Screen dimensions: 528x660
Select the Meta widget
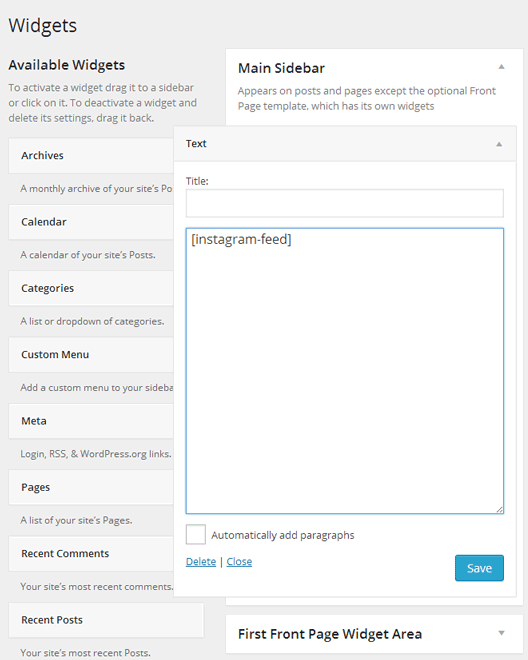pyautogui.click(x=91, y=421)
